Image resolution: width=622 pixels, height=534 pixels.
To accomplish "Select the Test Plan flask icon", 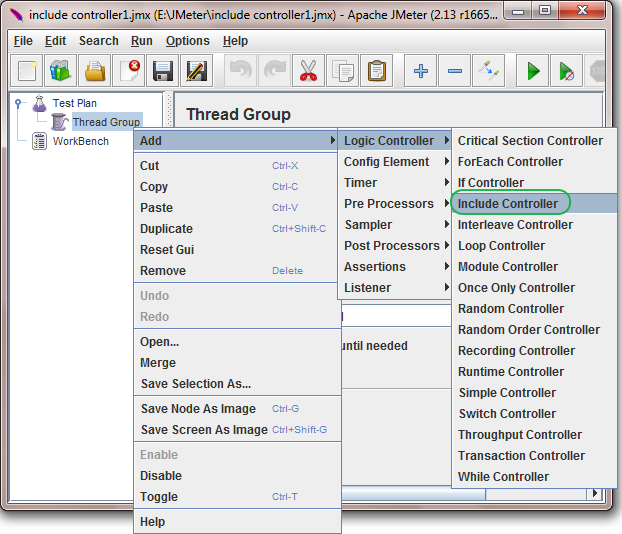I will tap(40, 103).
